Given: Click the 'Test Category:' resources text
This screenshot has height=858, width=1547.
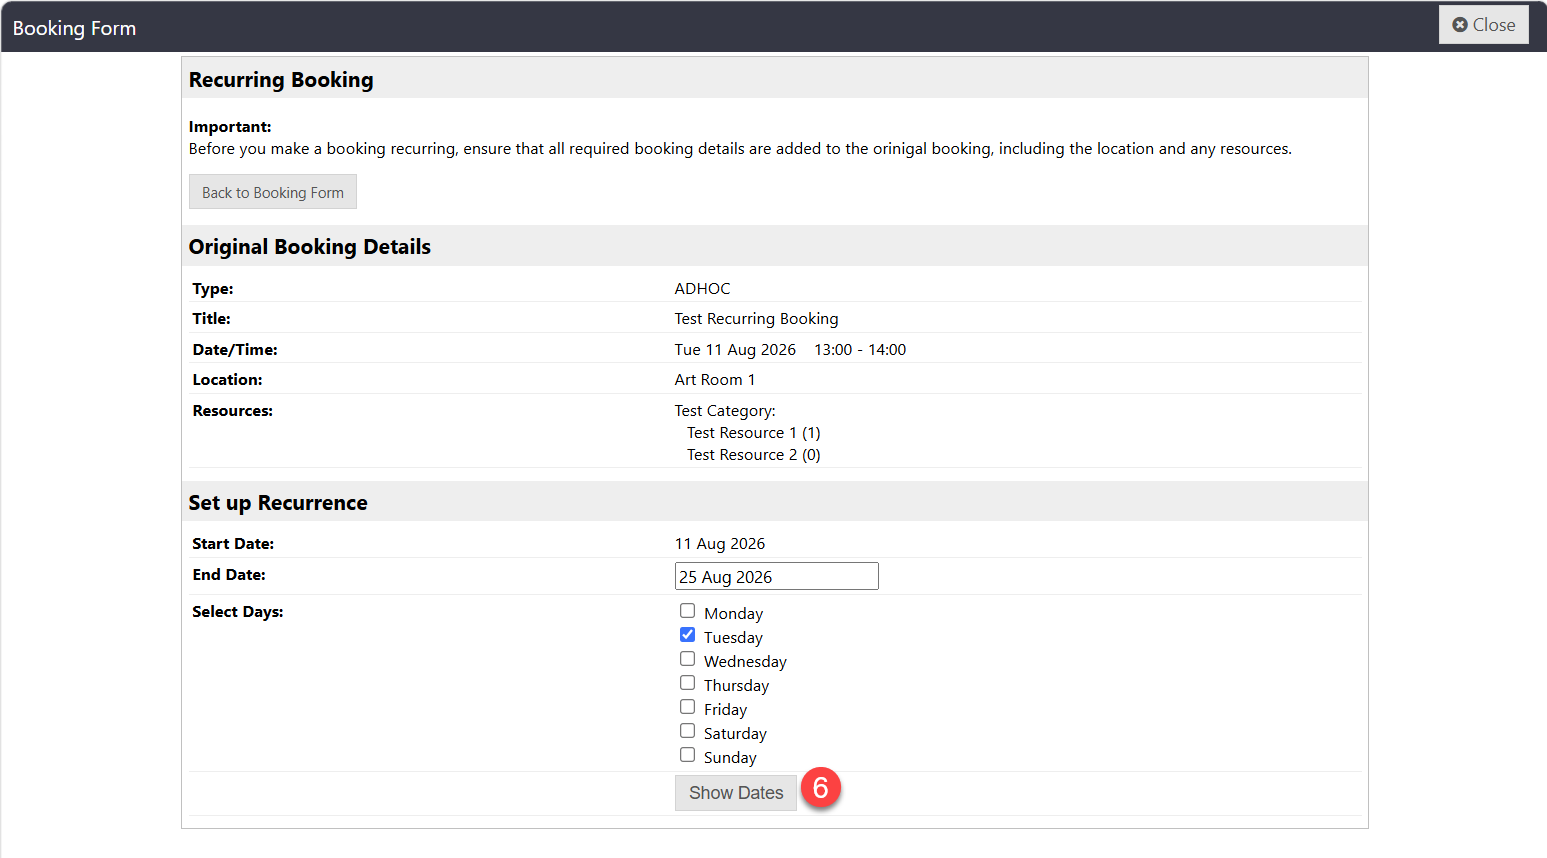Looking at the screenshot, I should tap(725, 411).
